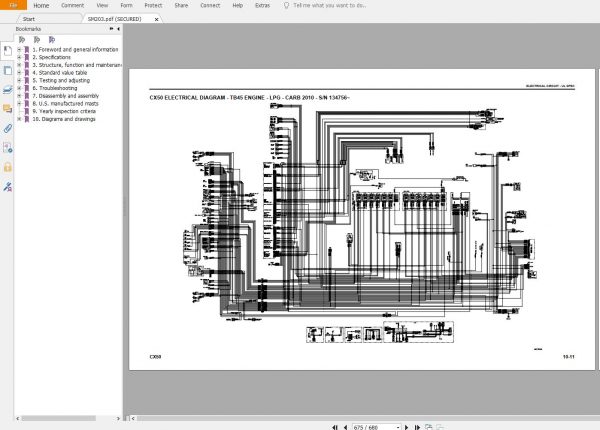Click the Bookmarks panel options arrow icon

coord(111,29)
